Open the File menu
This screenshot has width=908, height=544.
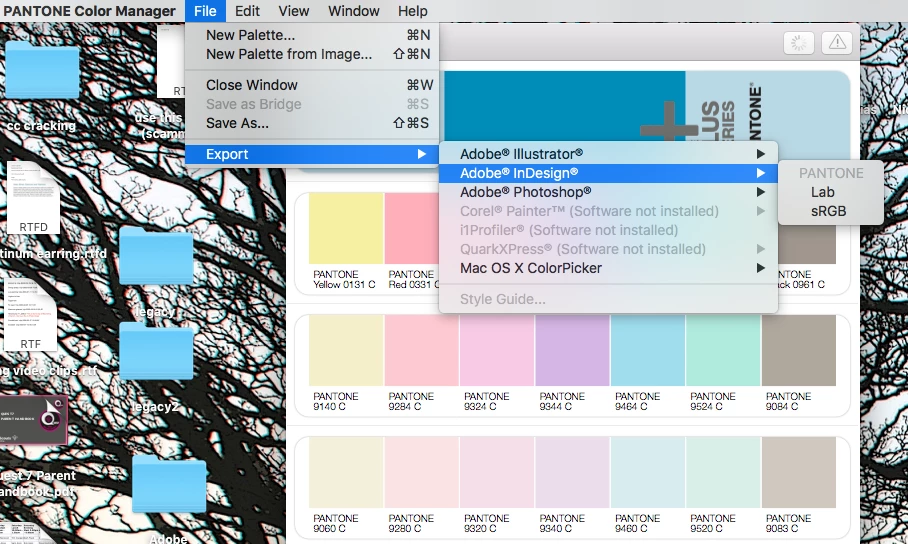(205, 11)
